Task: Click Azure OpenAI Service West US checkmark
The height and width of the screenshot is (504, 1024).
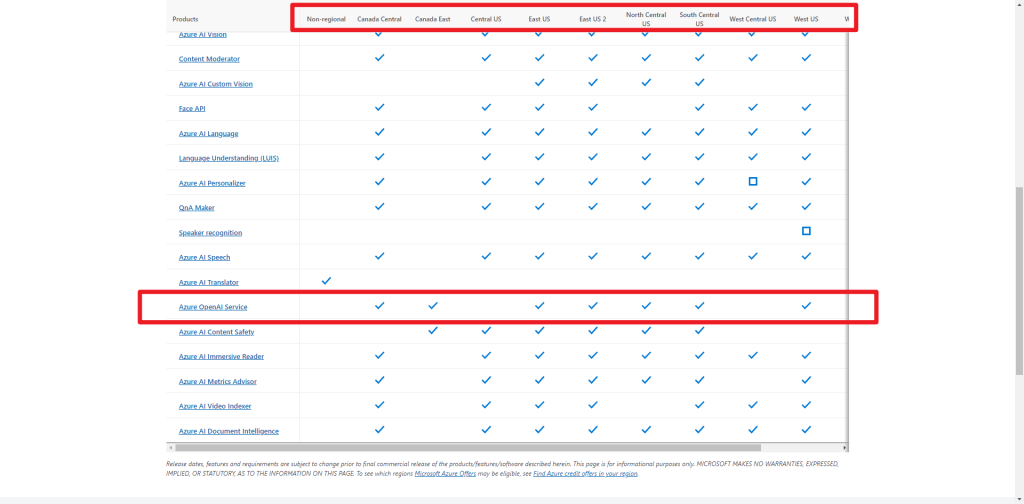Action: coord(806,306)
